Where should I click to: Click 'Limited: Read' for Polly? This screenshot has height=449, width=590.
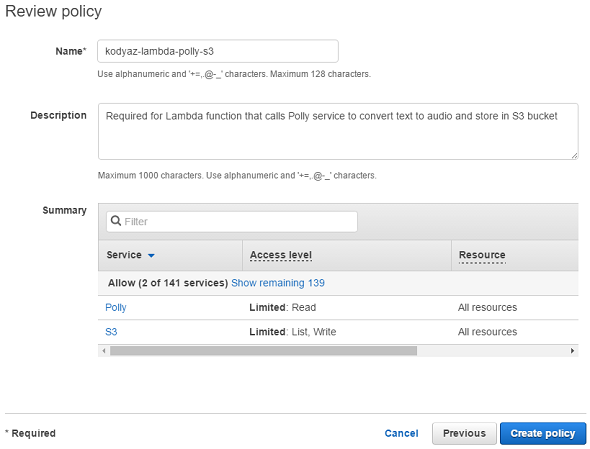[x=283, y=307]
